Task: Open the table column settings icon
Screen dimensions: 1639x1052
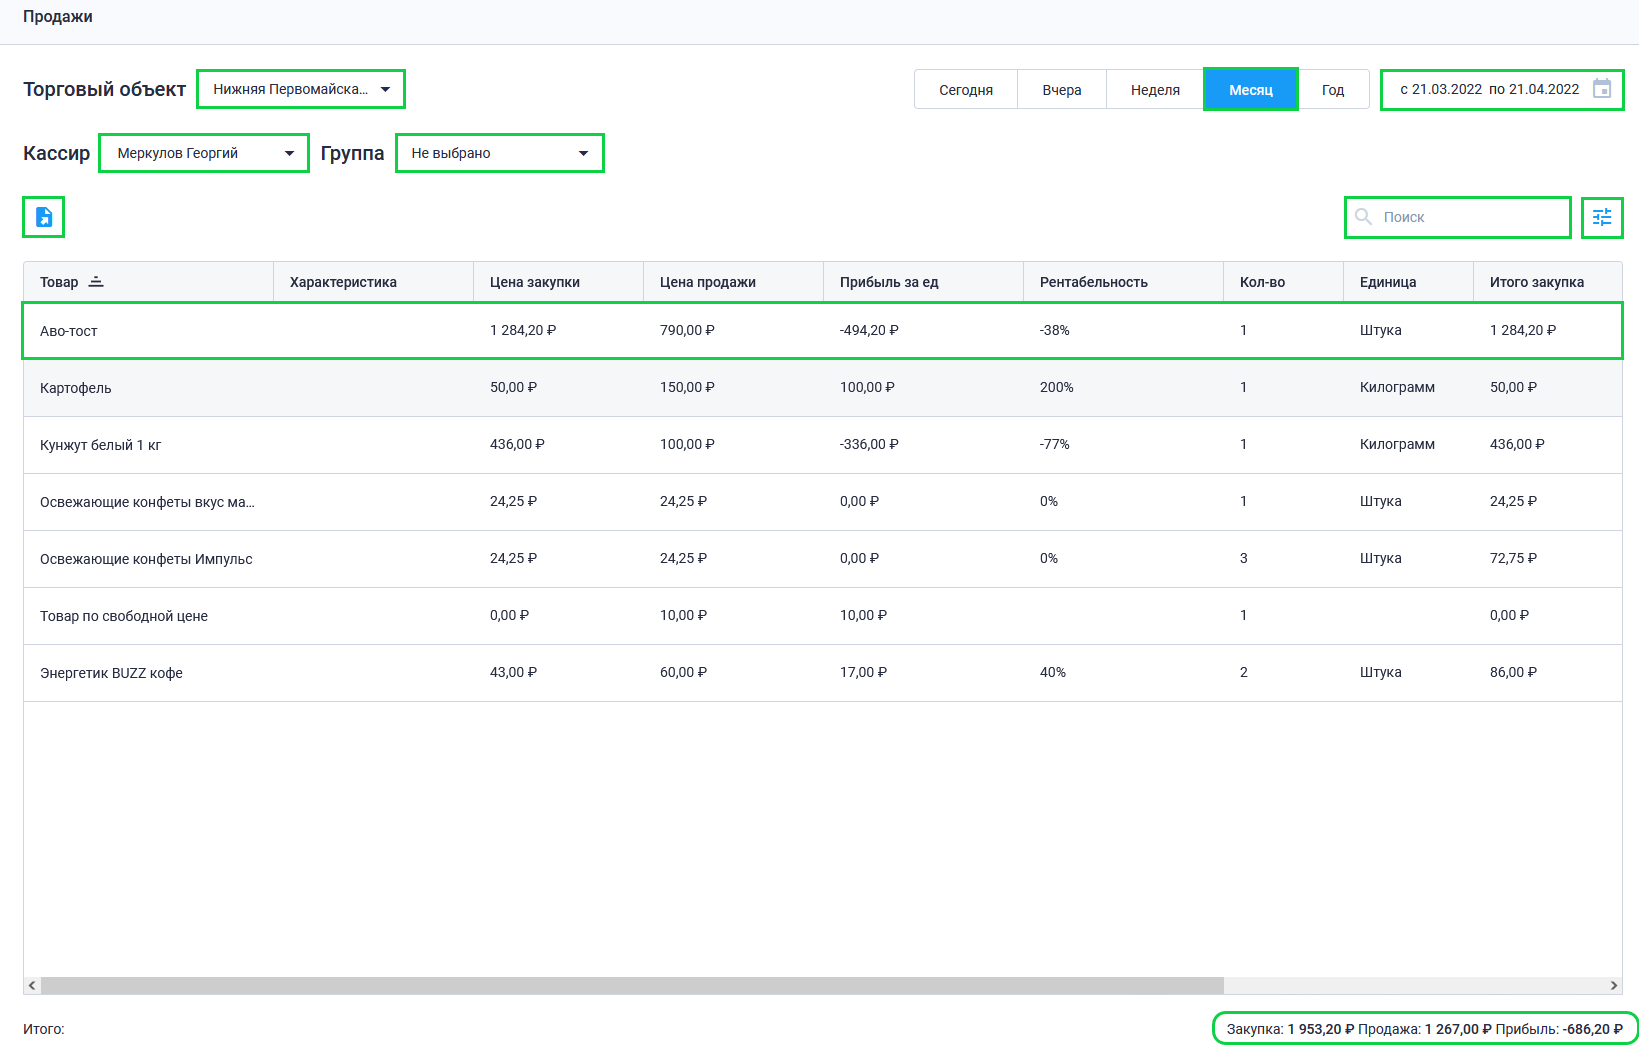Action: [1602, 217]
